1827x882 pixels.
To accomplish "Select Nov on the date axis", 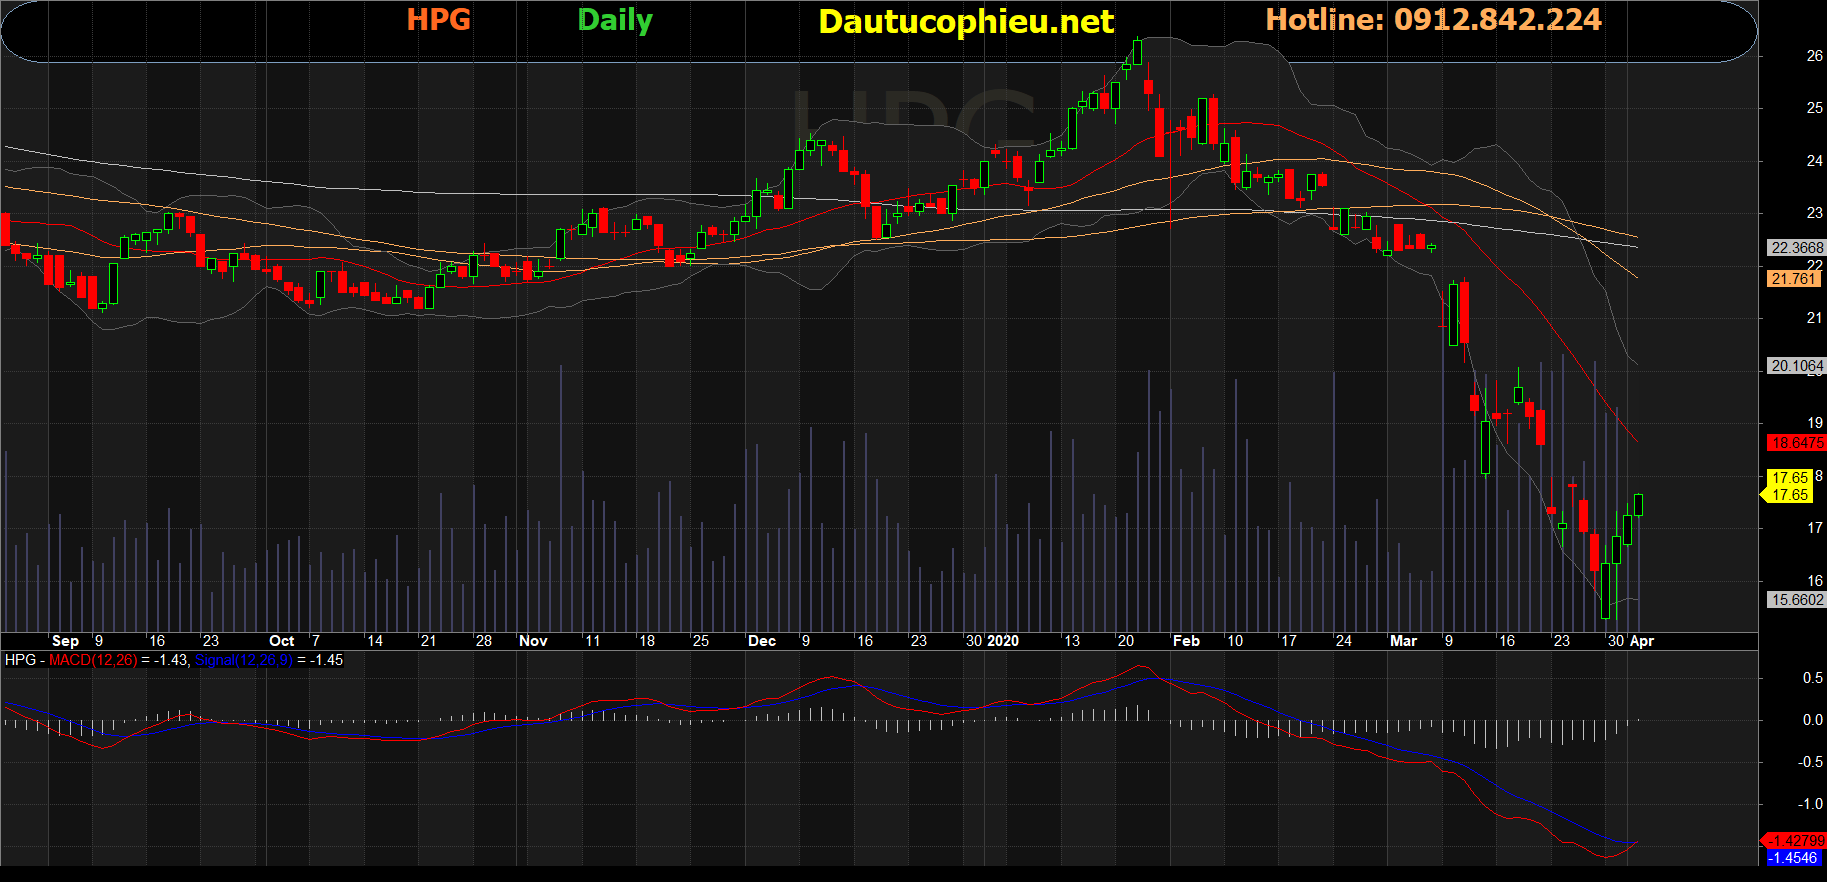I will (x=533, y=641).
